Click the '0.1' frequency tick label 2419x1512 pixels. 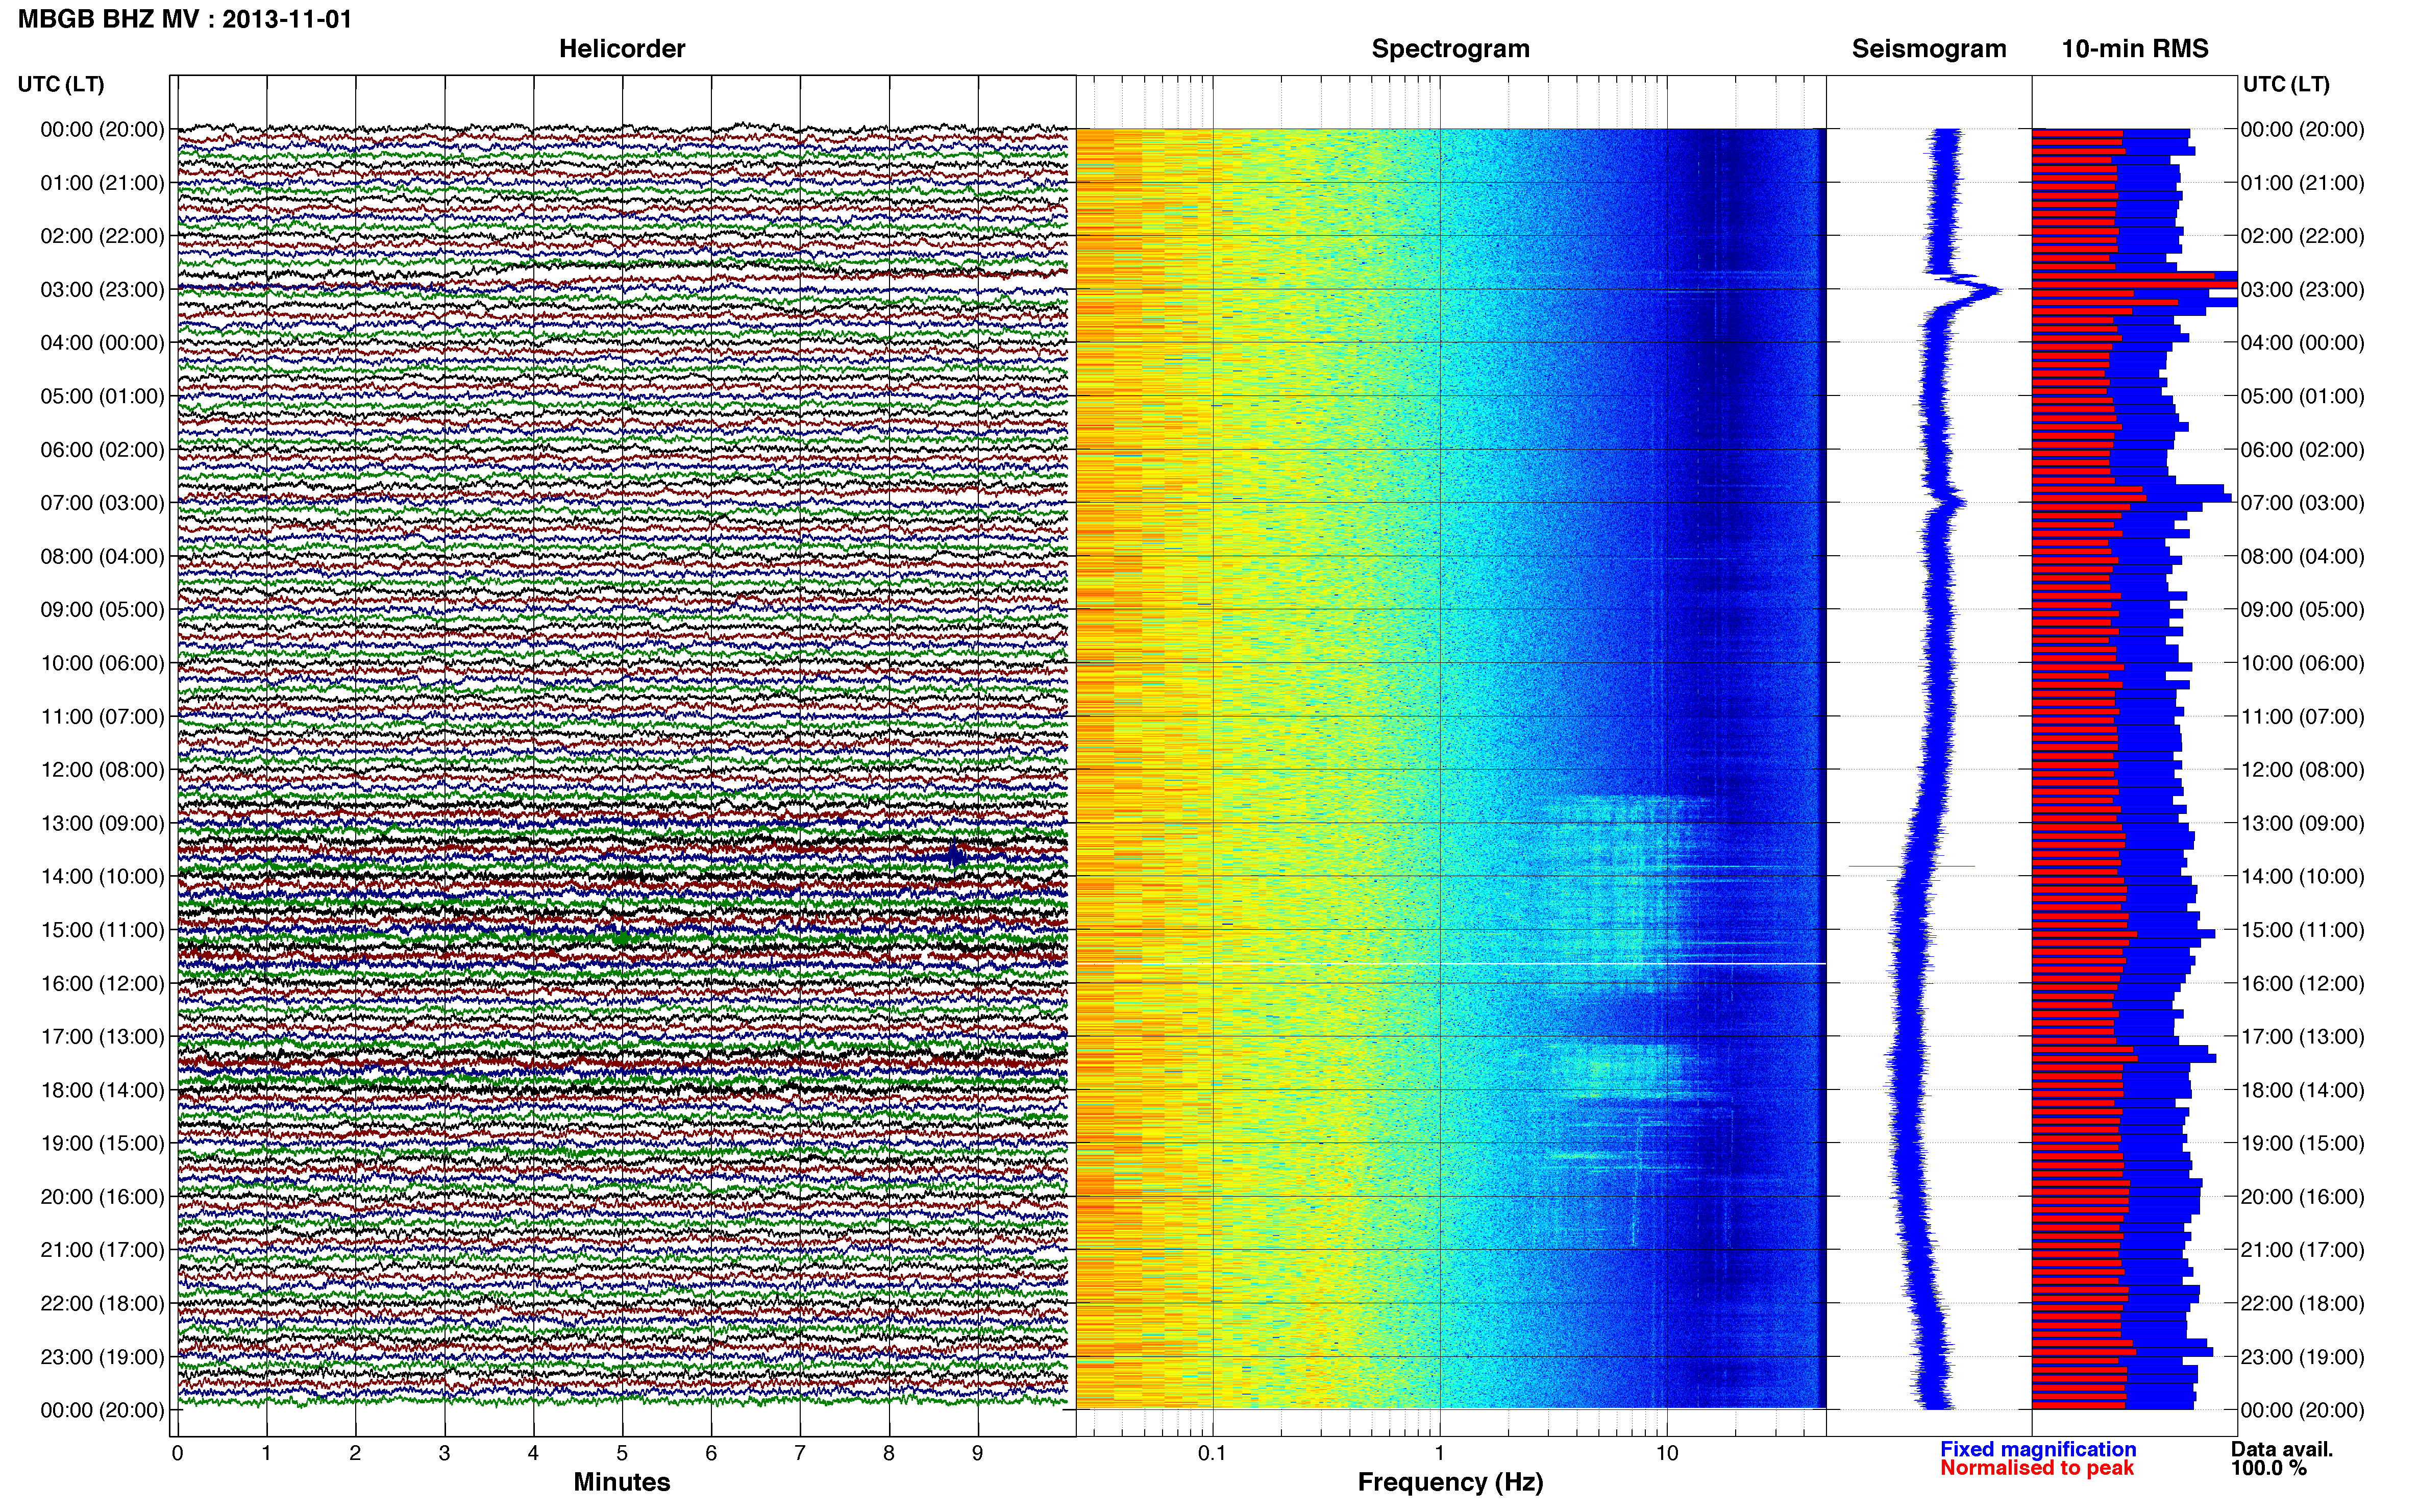tap(1212, 1453)
